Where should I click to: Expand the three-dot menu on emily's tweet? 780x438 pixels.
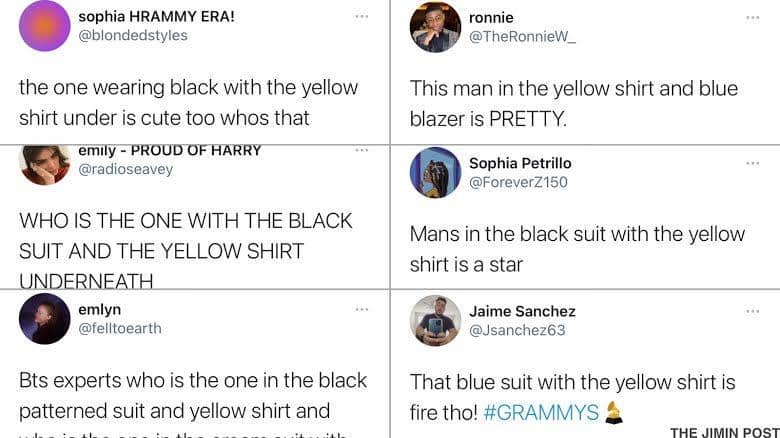point(361,150)
